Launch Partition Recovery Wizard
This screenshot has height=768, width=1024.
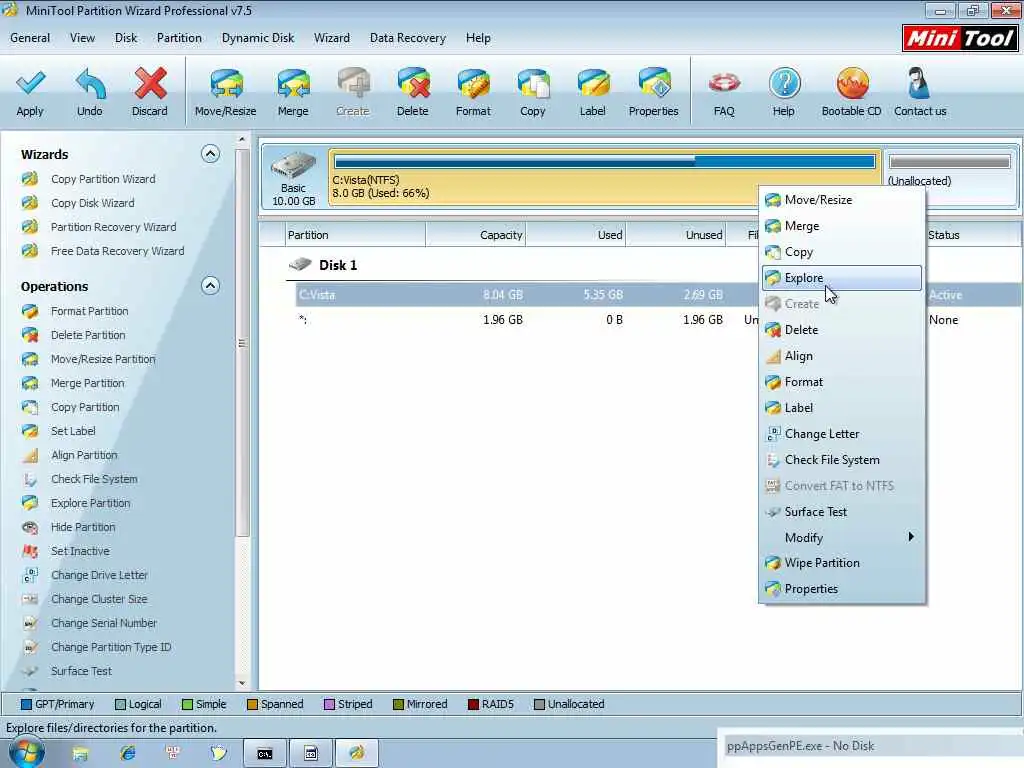[x=114, y=227]
